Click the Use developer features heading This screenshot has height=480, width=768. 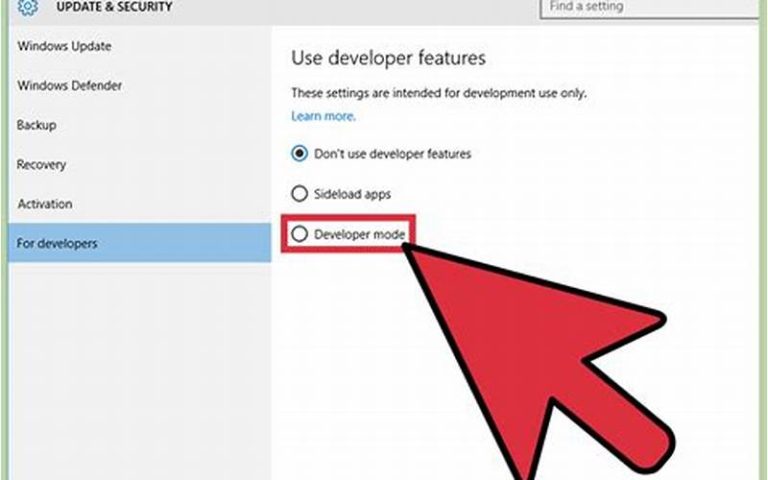pyautogui.click(x=388, y=58)
